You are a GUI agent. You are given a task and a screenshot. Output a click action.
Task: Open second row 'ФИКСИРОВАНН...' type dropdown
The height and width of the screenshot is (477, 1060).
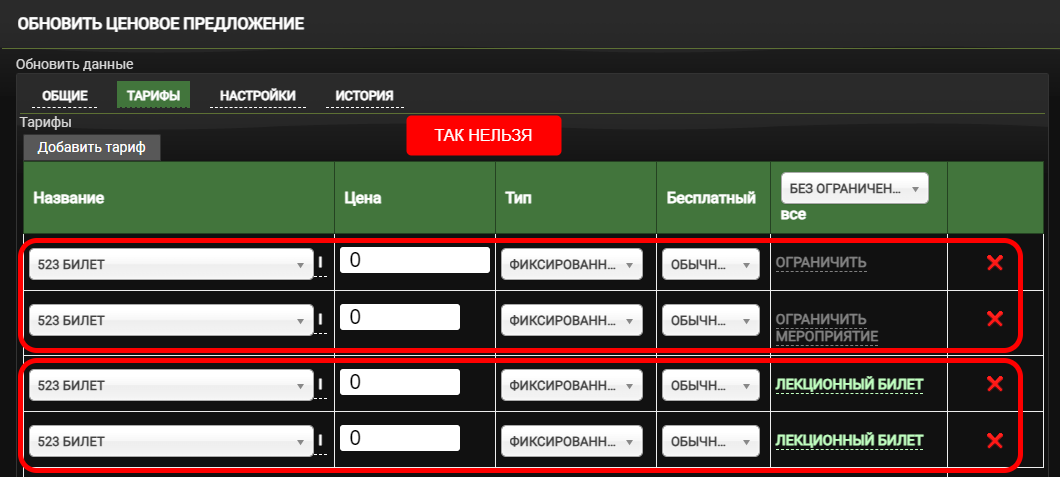click(x=571, y=321)
